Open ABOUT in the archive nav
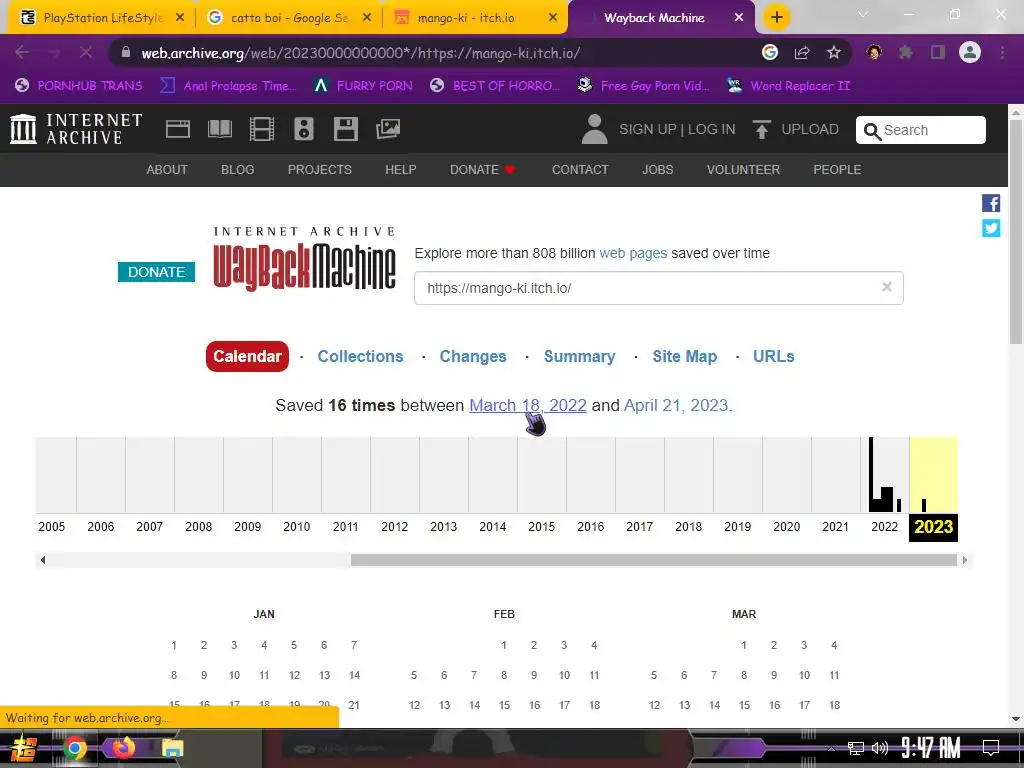Screen dimensions: 1024x768 point(167,170)
